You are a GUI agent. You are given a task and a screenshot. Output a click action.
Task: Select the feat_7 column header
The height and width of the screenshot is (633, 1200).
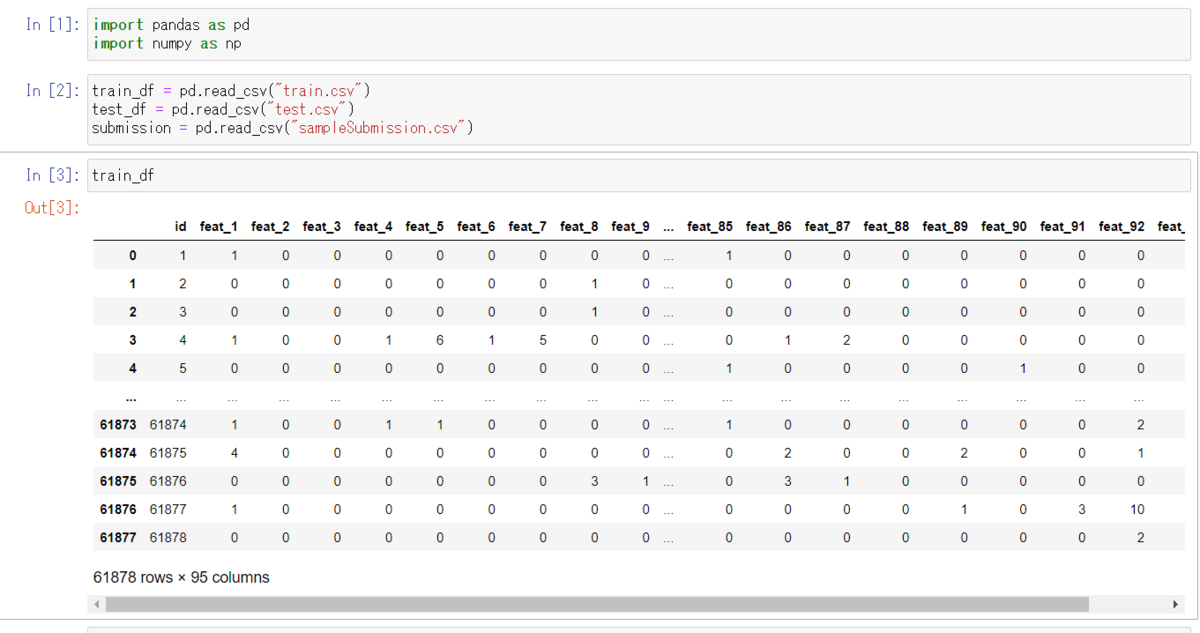pyautogui.click(x=527, y=227)
